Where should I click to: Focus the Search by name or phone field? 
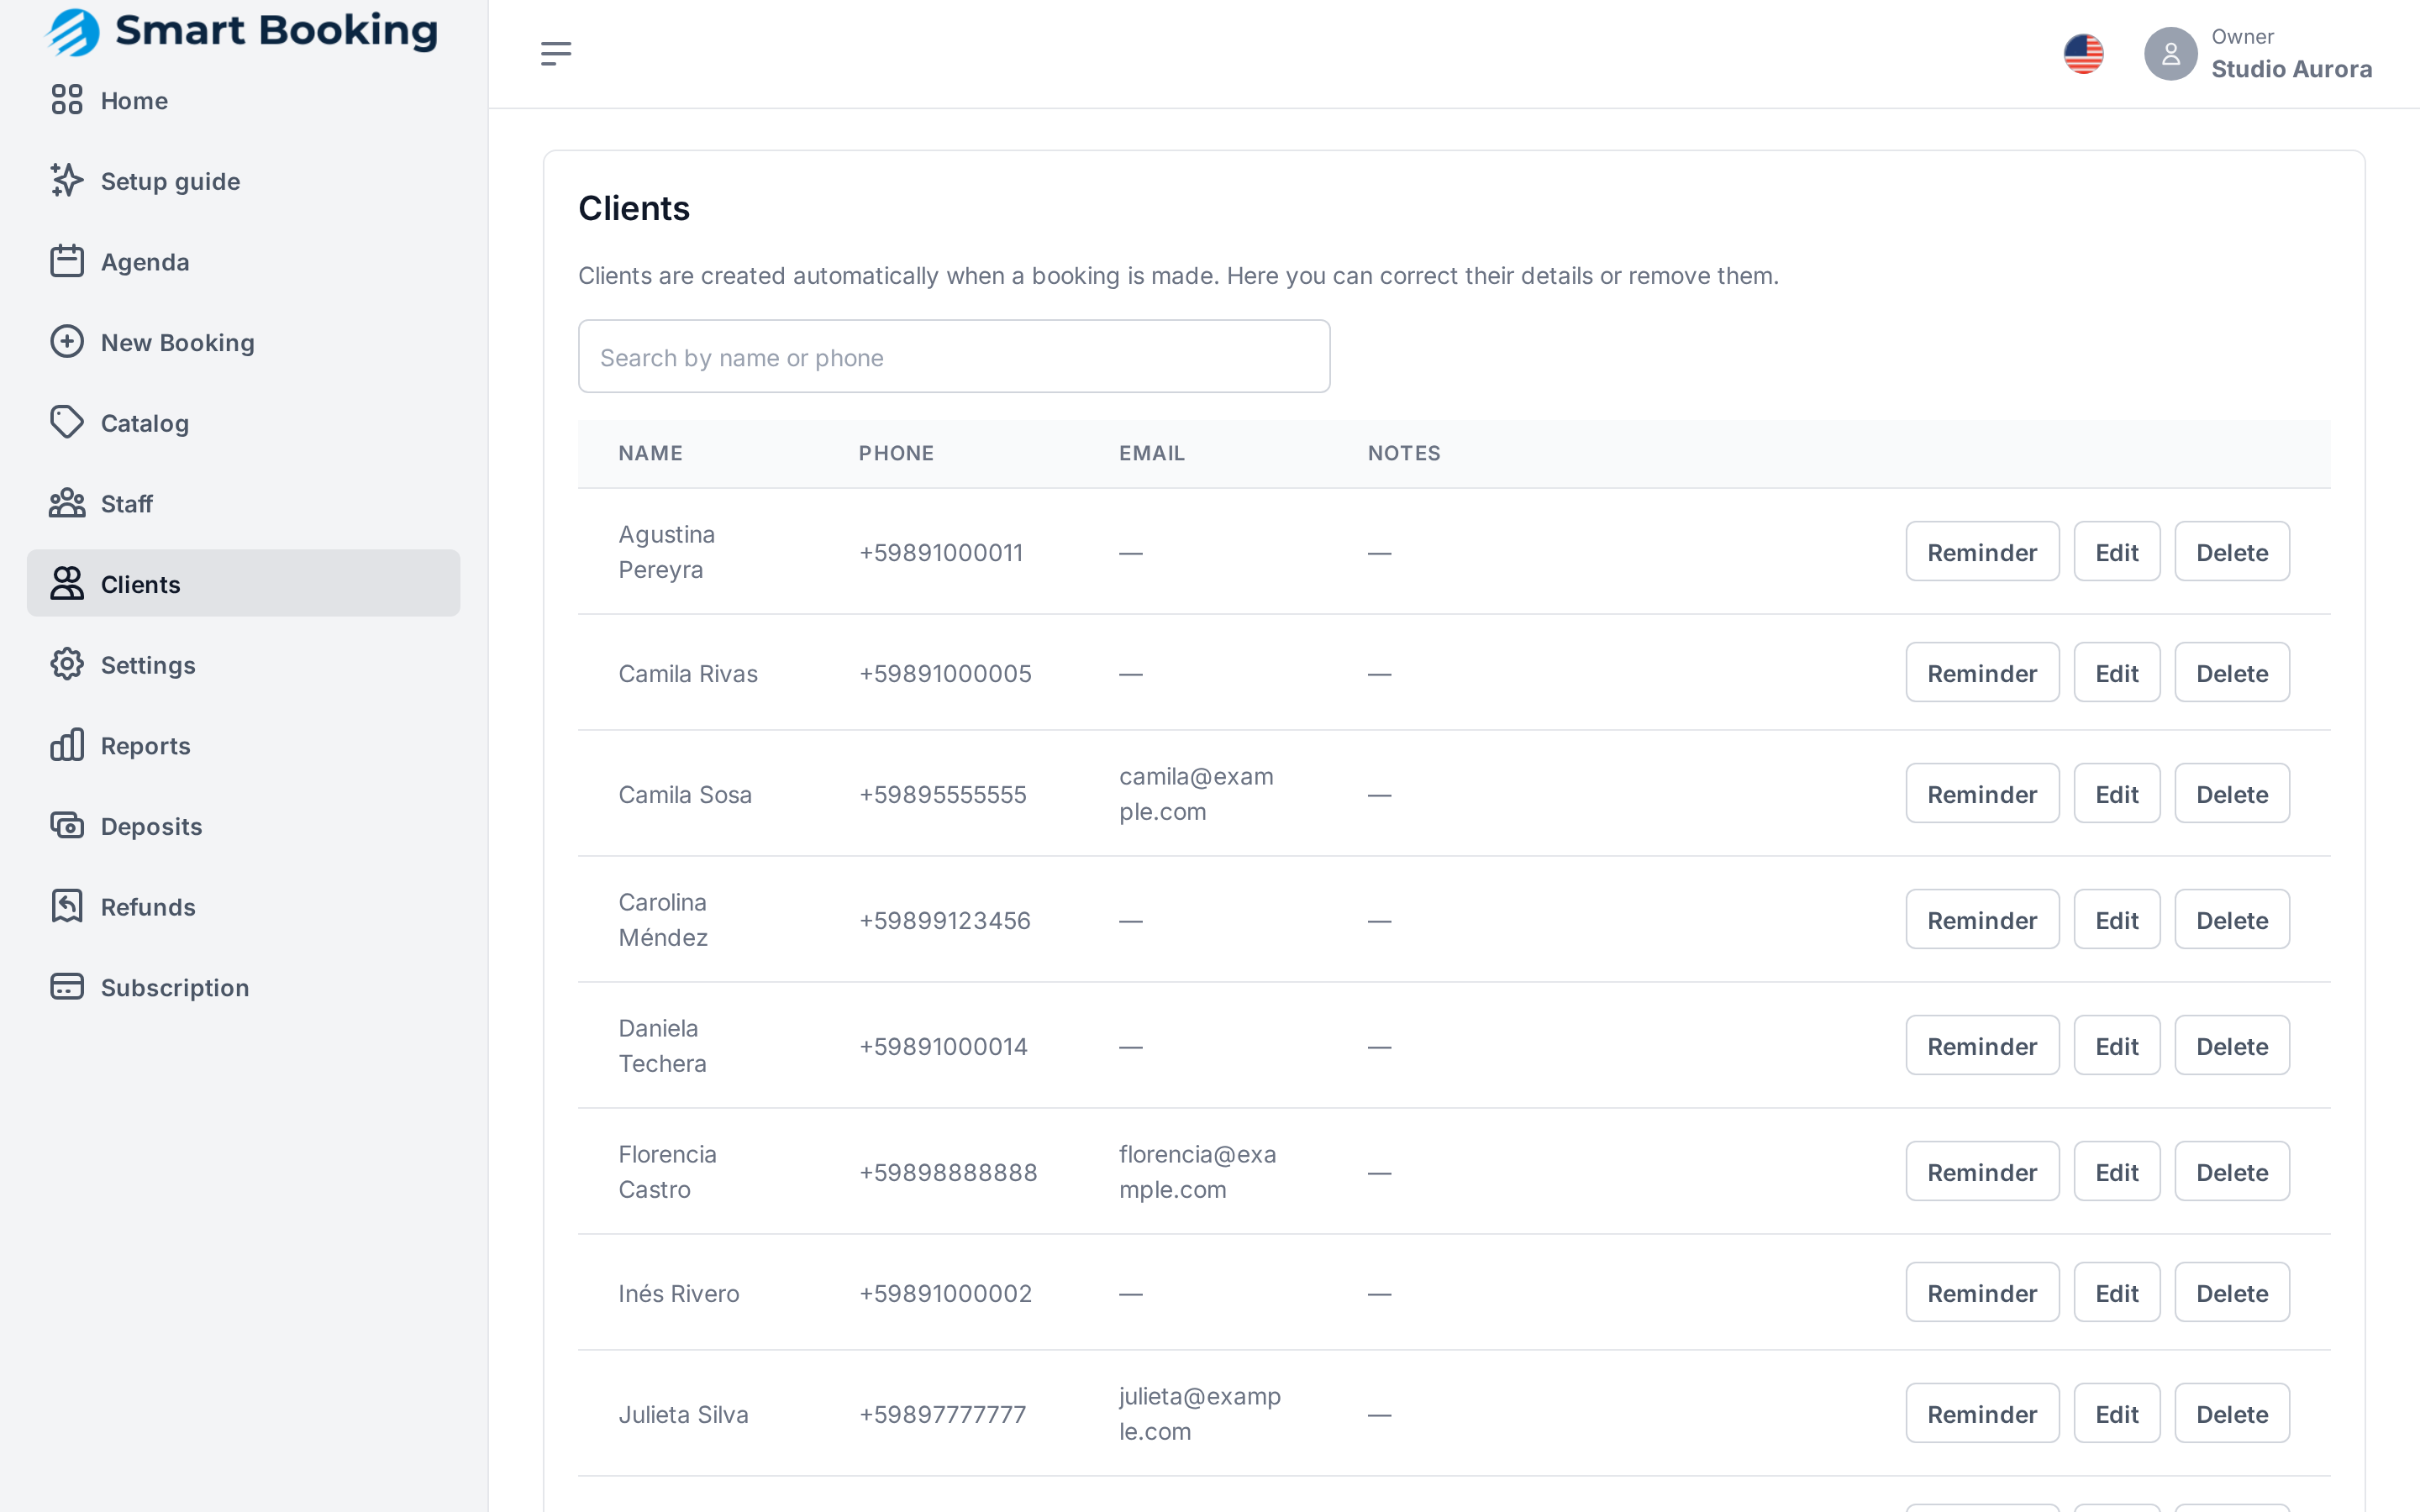pos(954,356)
